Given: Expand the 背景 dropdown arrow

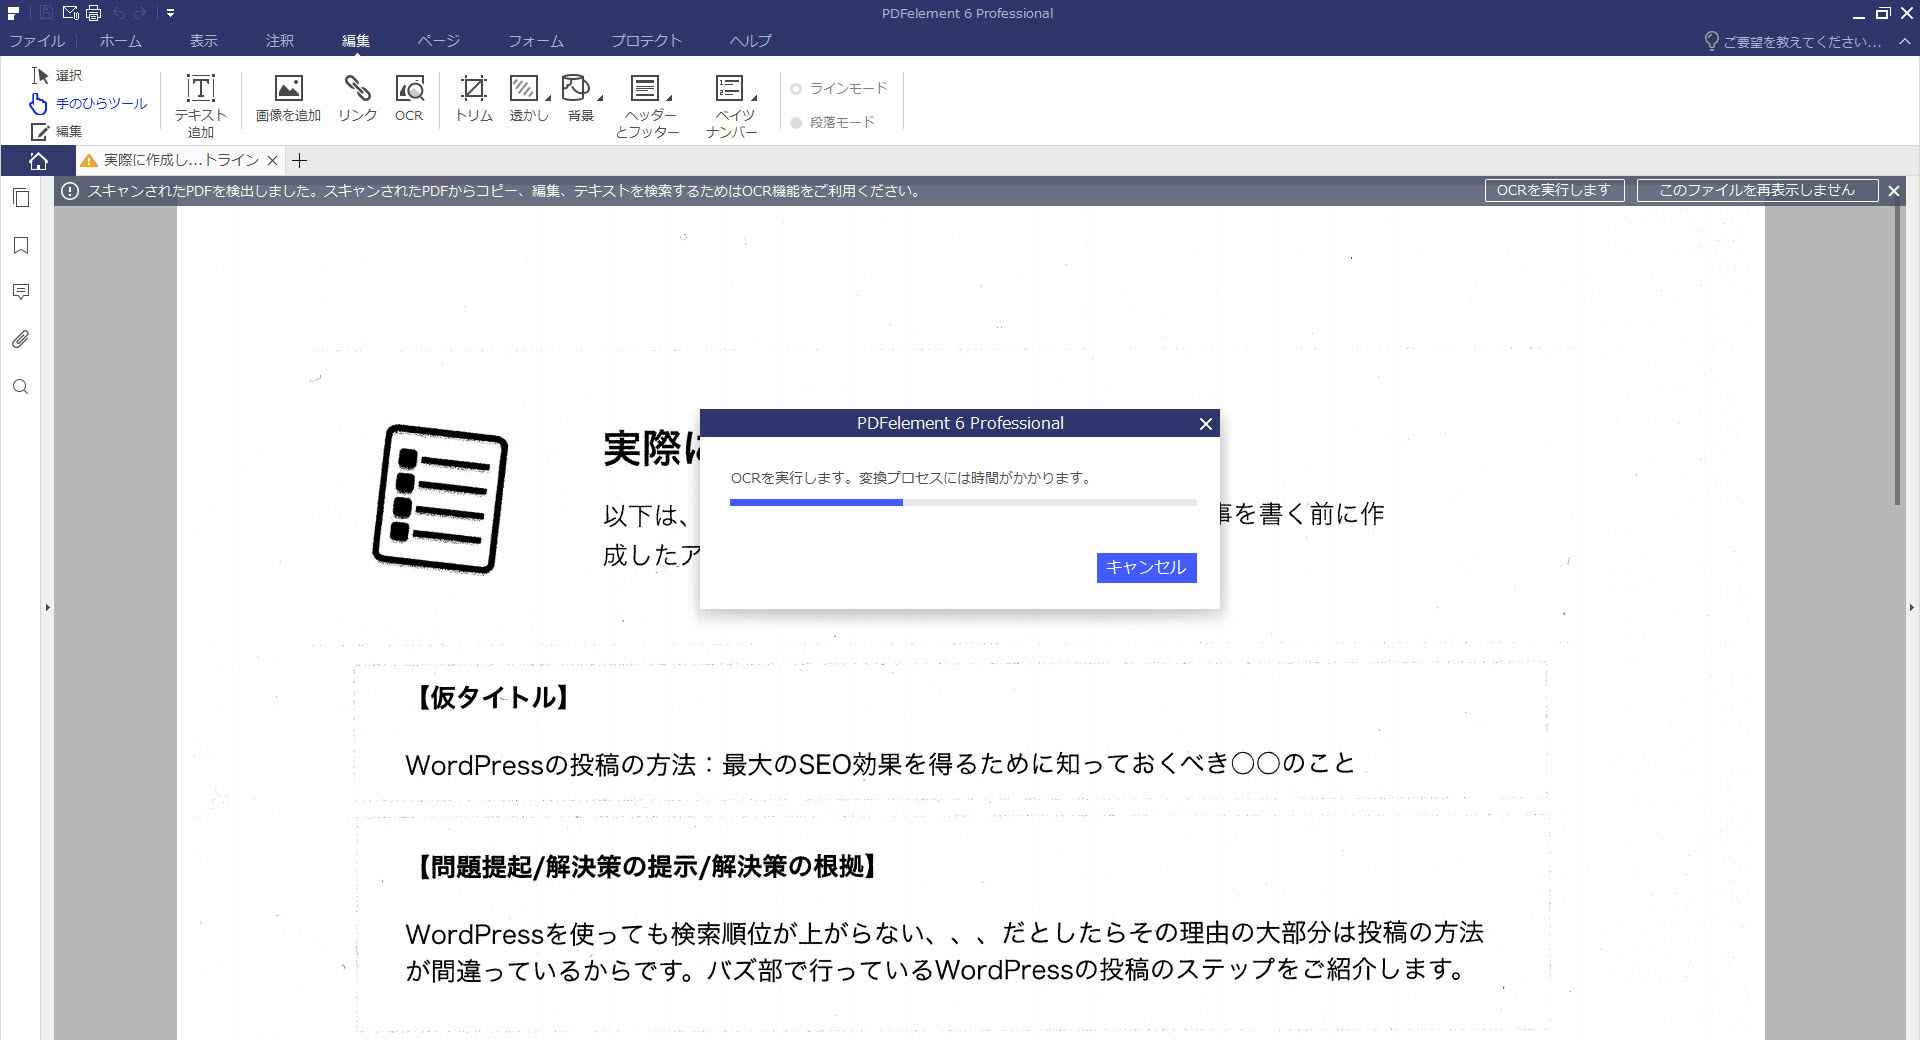Looking at the screenshot, I should coord(600,98).
